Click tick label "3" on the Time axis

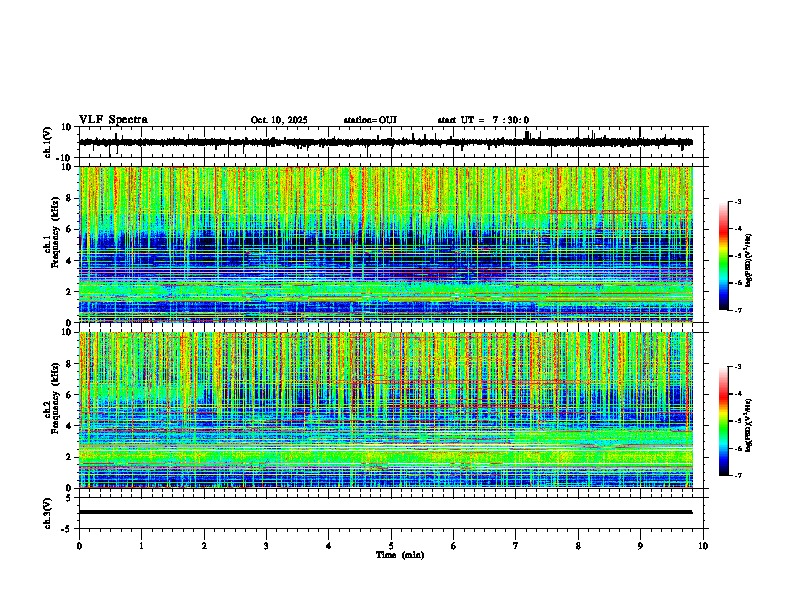(266, 546)
